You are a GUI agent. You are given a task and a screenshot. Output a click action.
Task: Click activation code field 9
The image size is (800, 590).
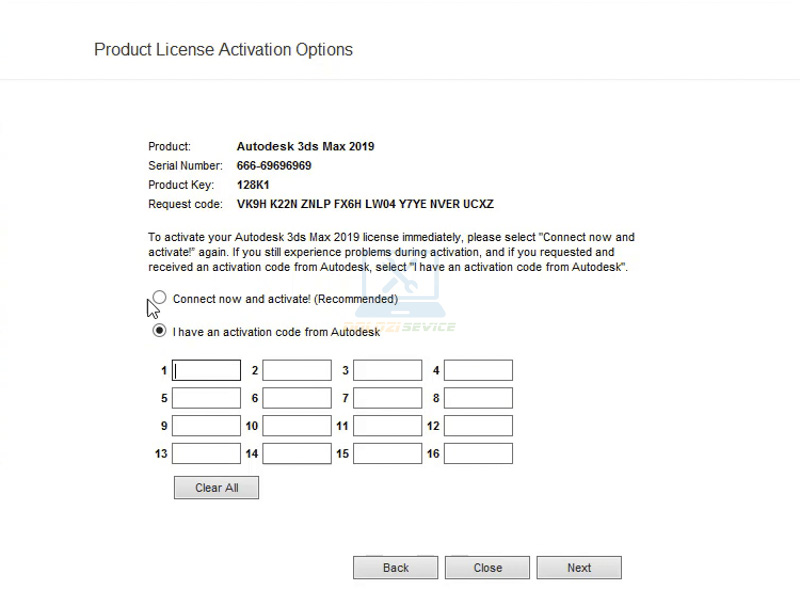pyautogui.click(x=207, y=426)
